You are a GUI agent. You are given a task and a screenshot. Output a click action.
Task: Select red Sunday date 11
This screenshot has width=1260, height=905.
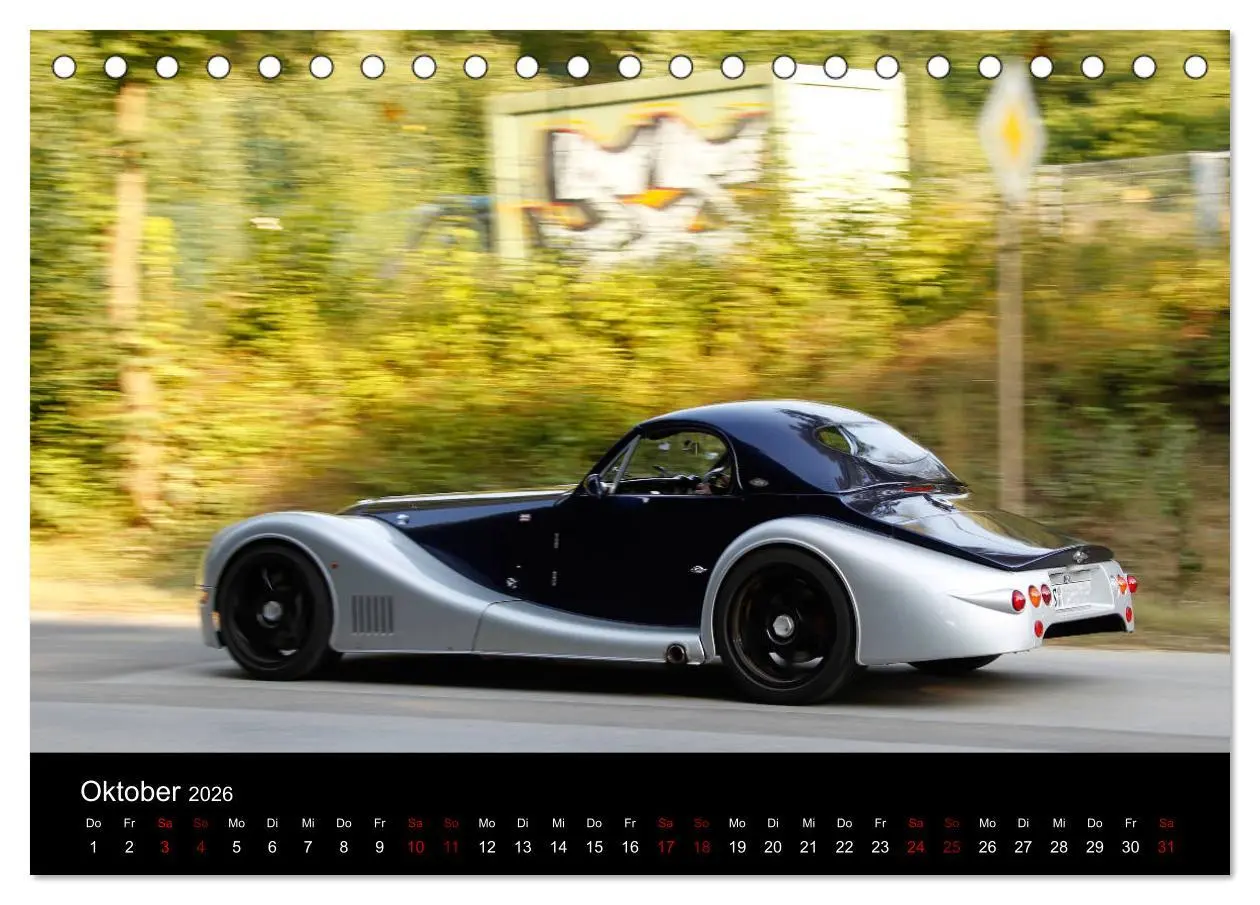(x=451, y=847)
